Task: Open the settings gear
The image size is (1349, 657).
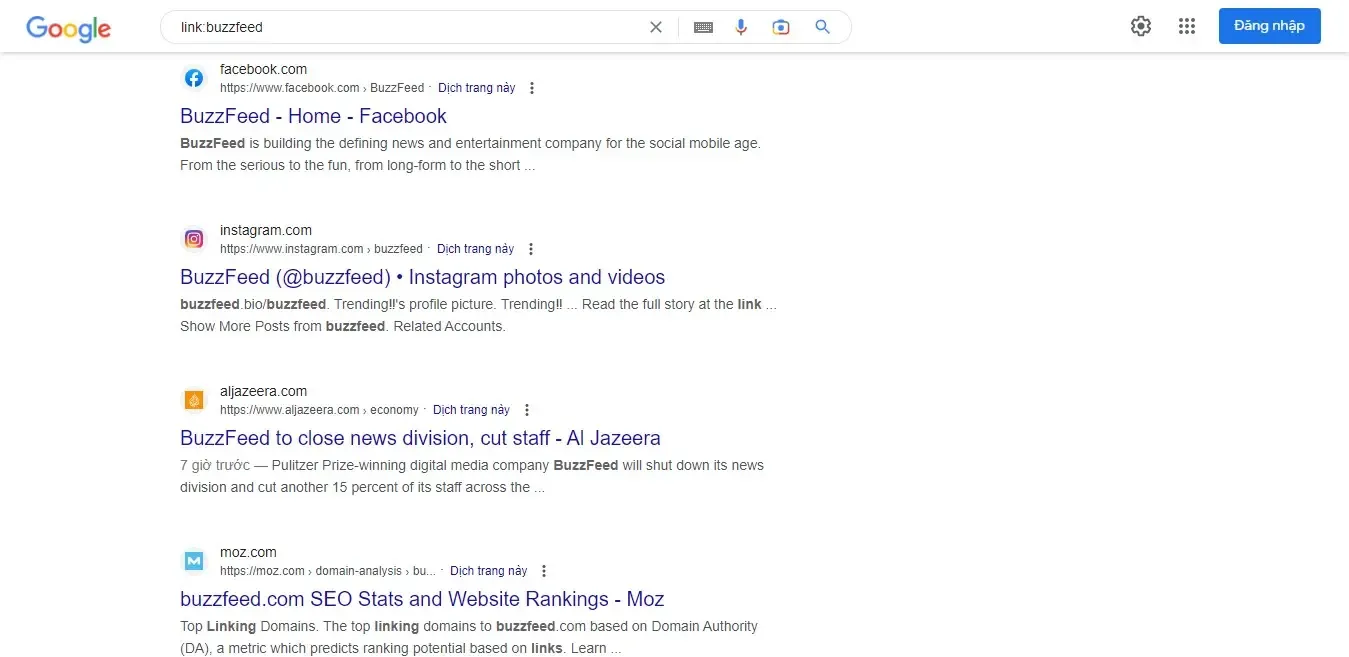Action: (1141, 27)
